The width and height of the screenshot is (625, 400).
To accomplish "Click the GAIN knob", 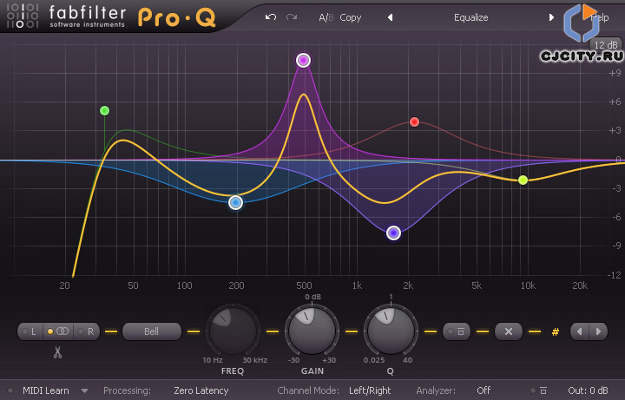I will click(x=312, y=331).
